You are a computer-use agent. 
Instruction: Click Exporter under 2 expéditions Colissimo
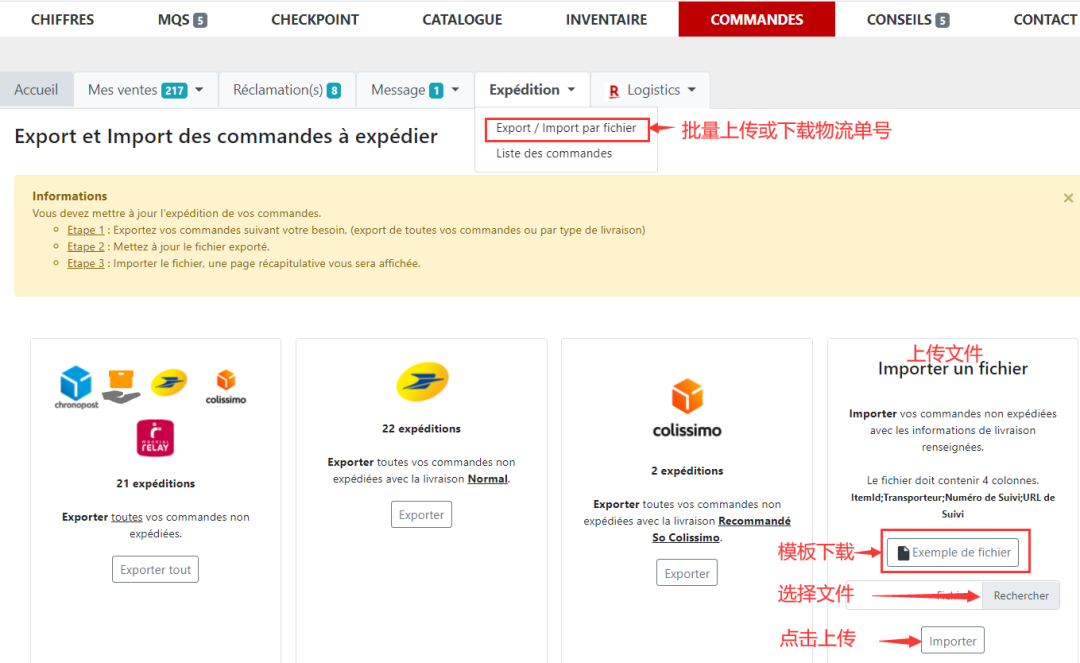pos(687,573)
